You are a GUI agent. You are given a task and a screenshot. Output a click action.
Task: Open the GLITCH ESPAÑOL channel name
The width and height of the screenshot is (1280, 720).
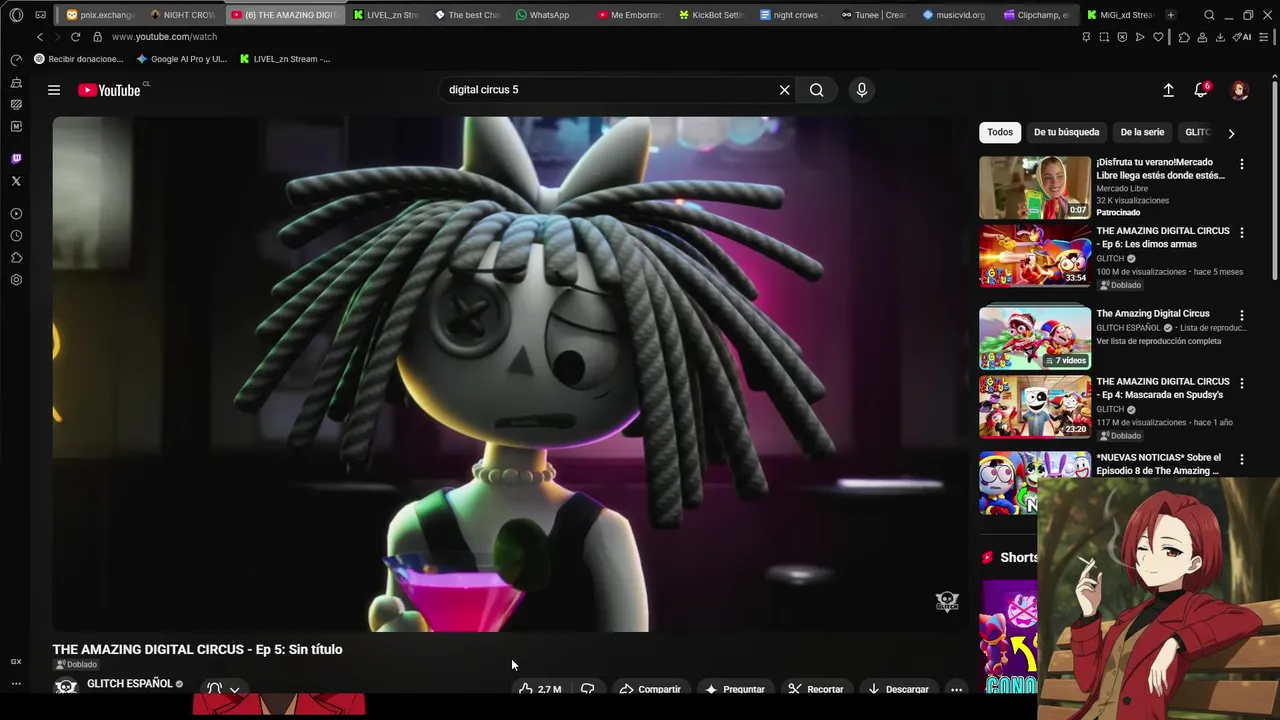click(x=130, y=684)
